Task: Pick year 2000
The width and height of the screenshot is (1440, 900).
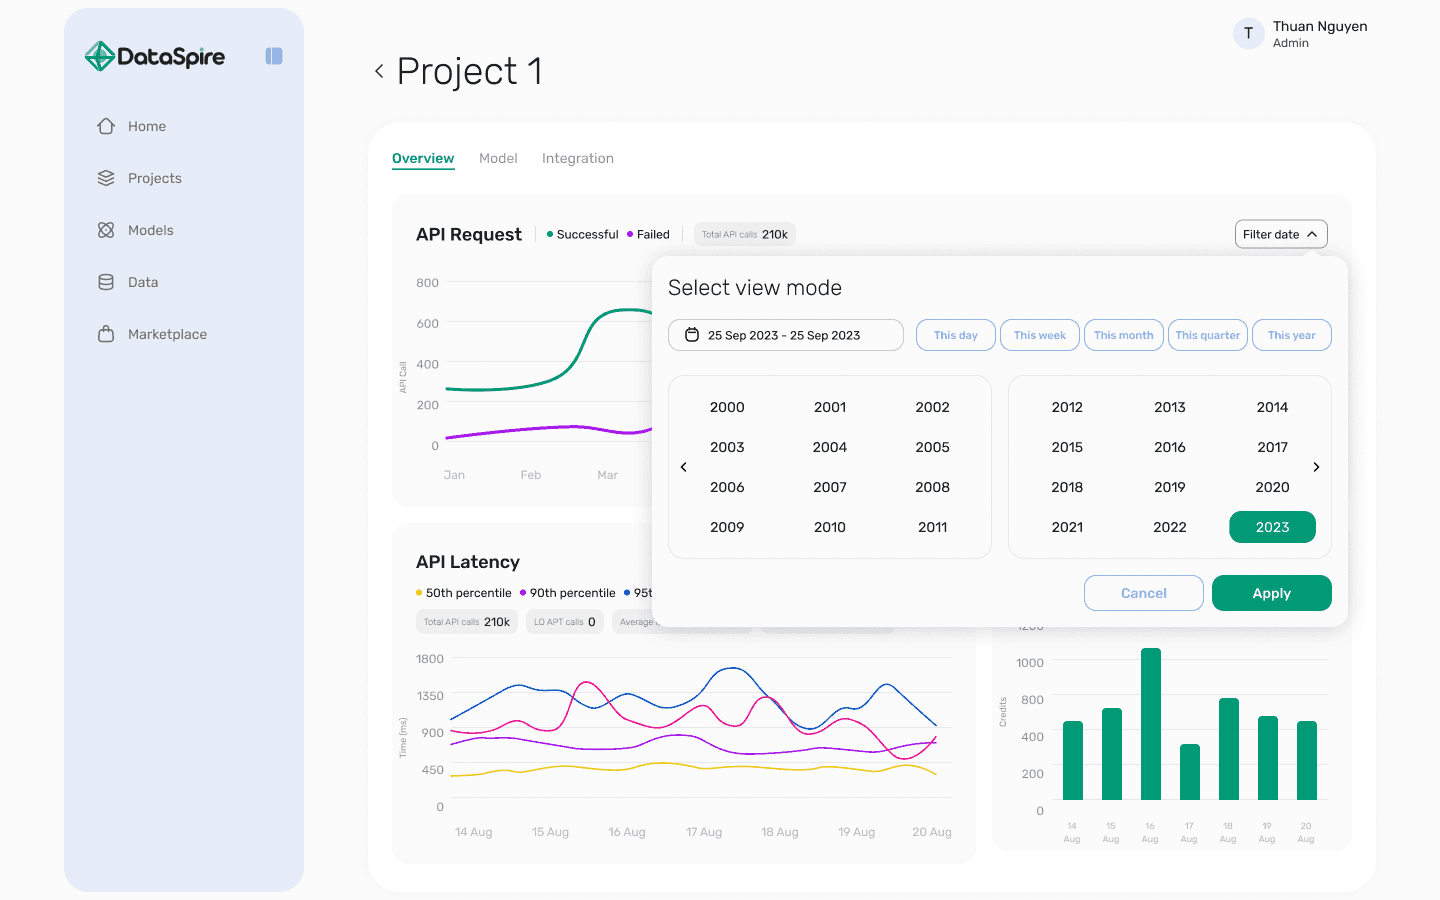Action: tap(727, 407)
